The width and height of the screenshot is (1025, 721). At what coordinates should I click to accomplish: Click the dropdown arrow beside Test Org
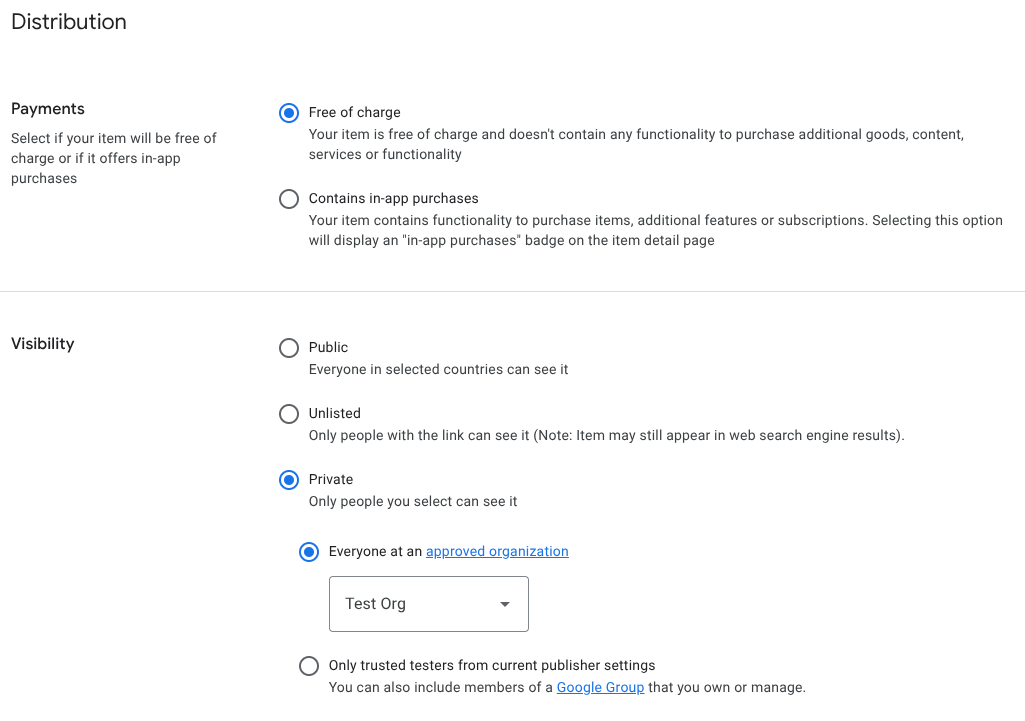504,603
